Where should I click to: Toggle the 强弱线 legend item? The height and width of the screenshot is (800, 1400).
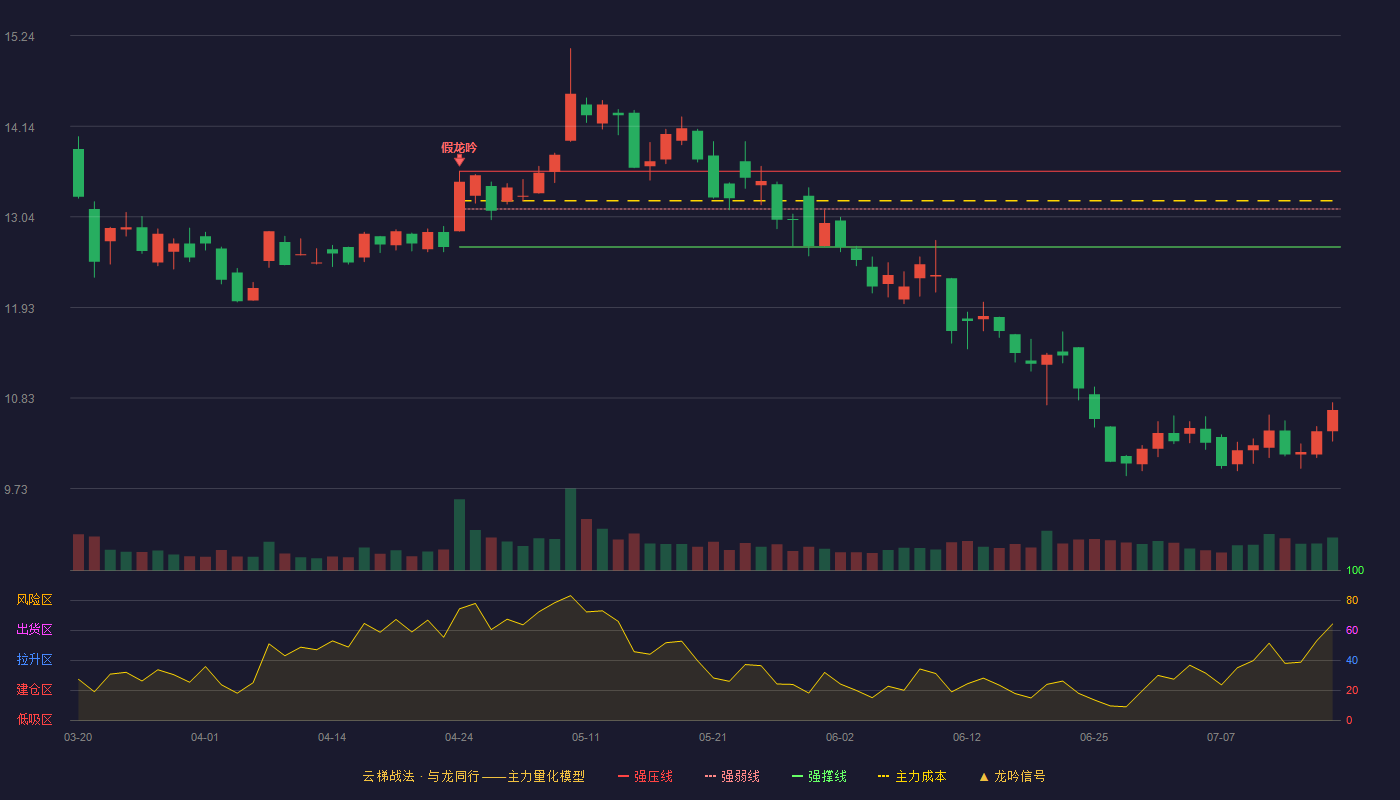click(x=732, y=776)
